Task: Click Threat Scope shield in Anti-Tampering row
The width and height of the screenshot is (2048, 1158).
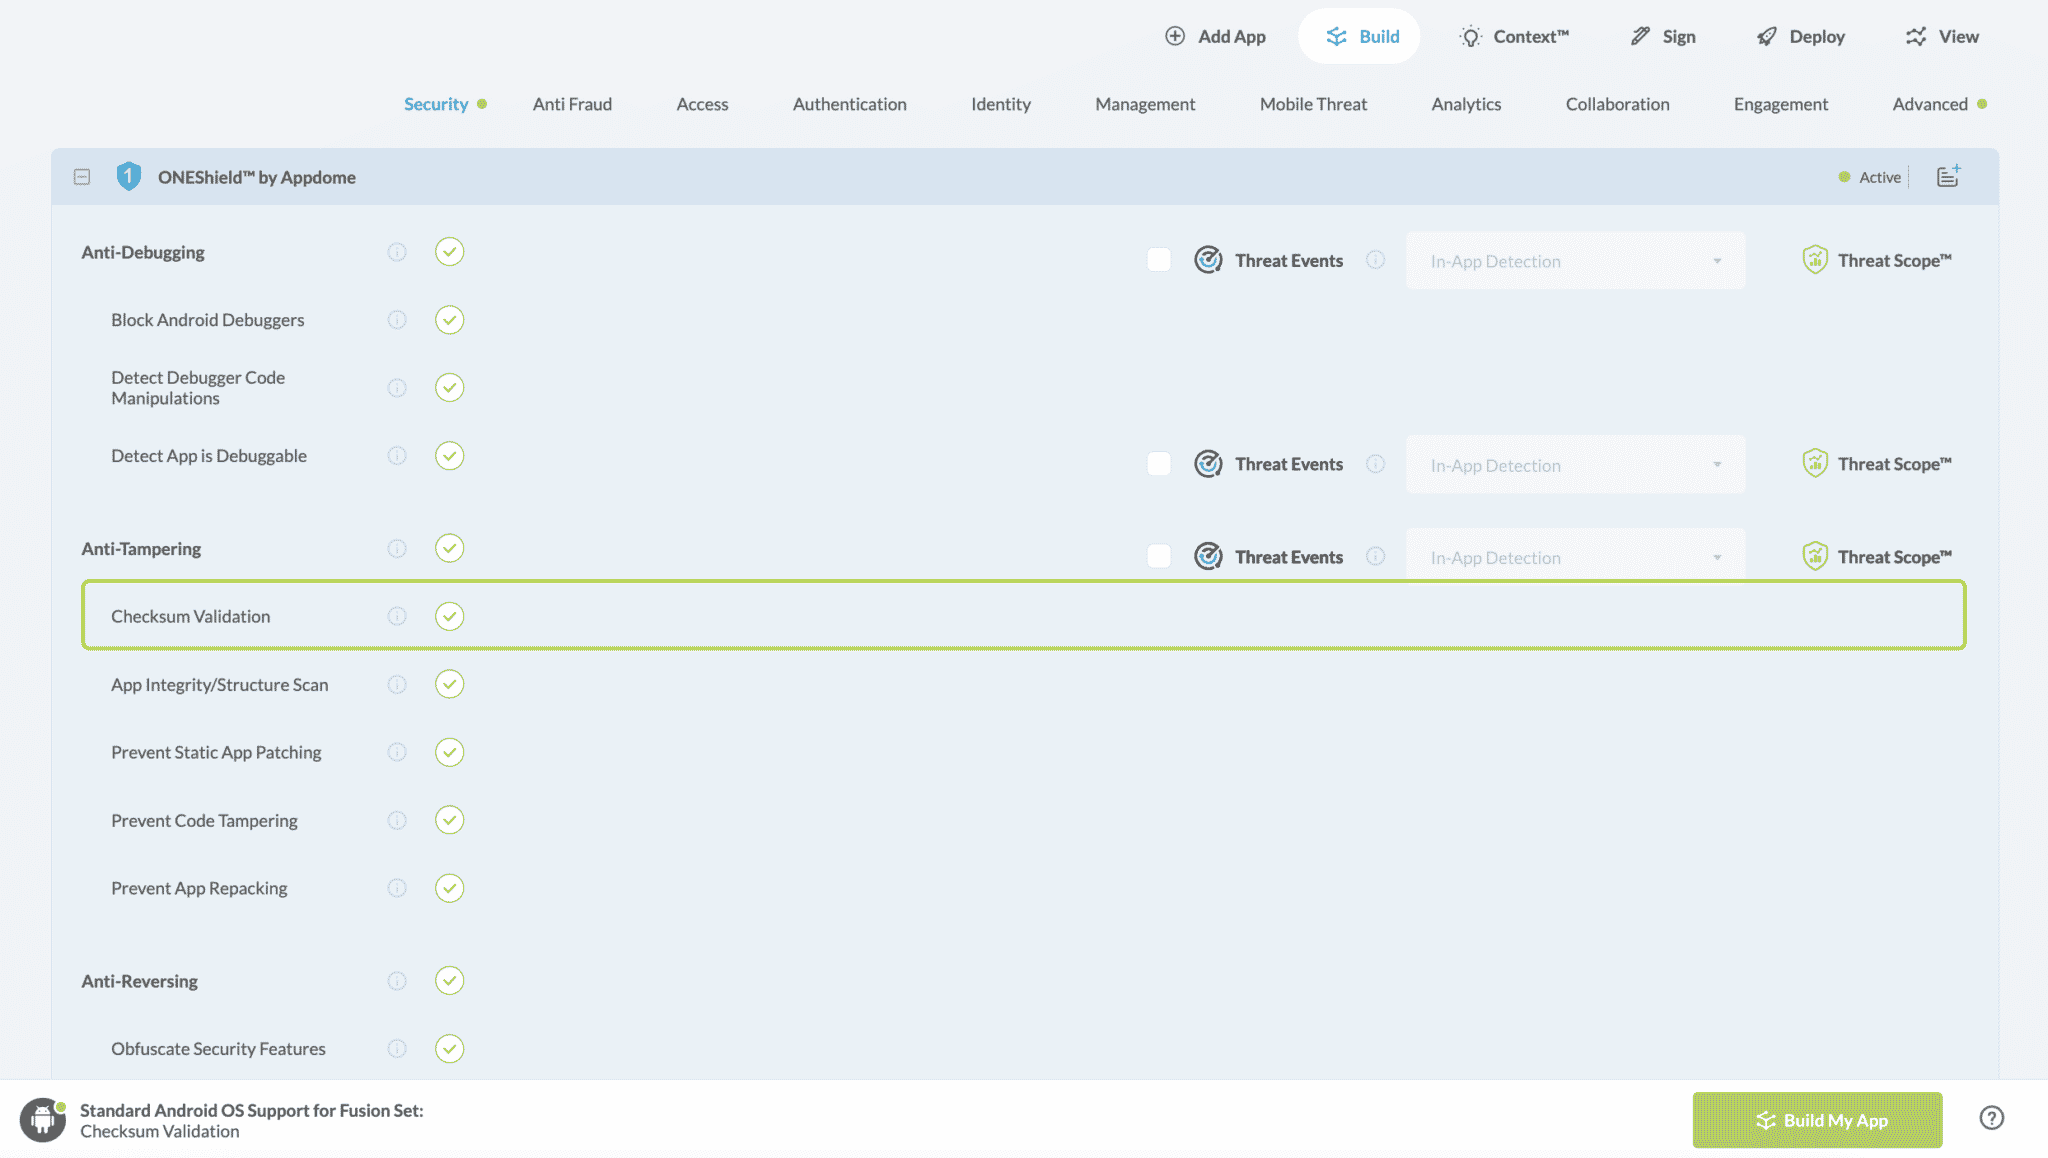Action: (1815, 557)
